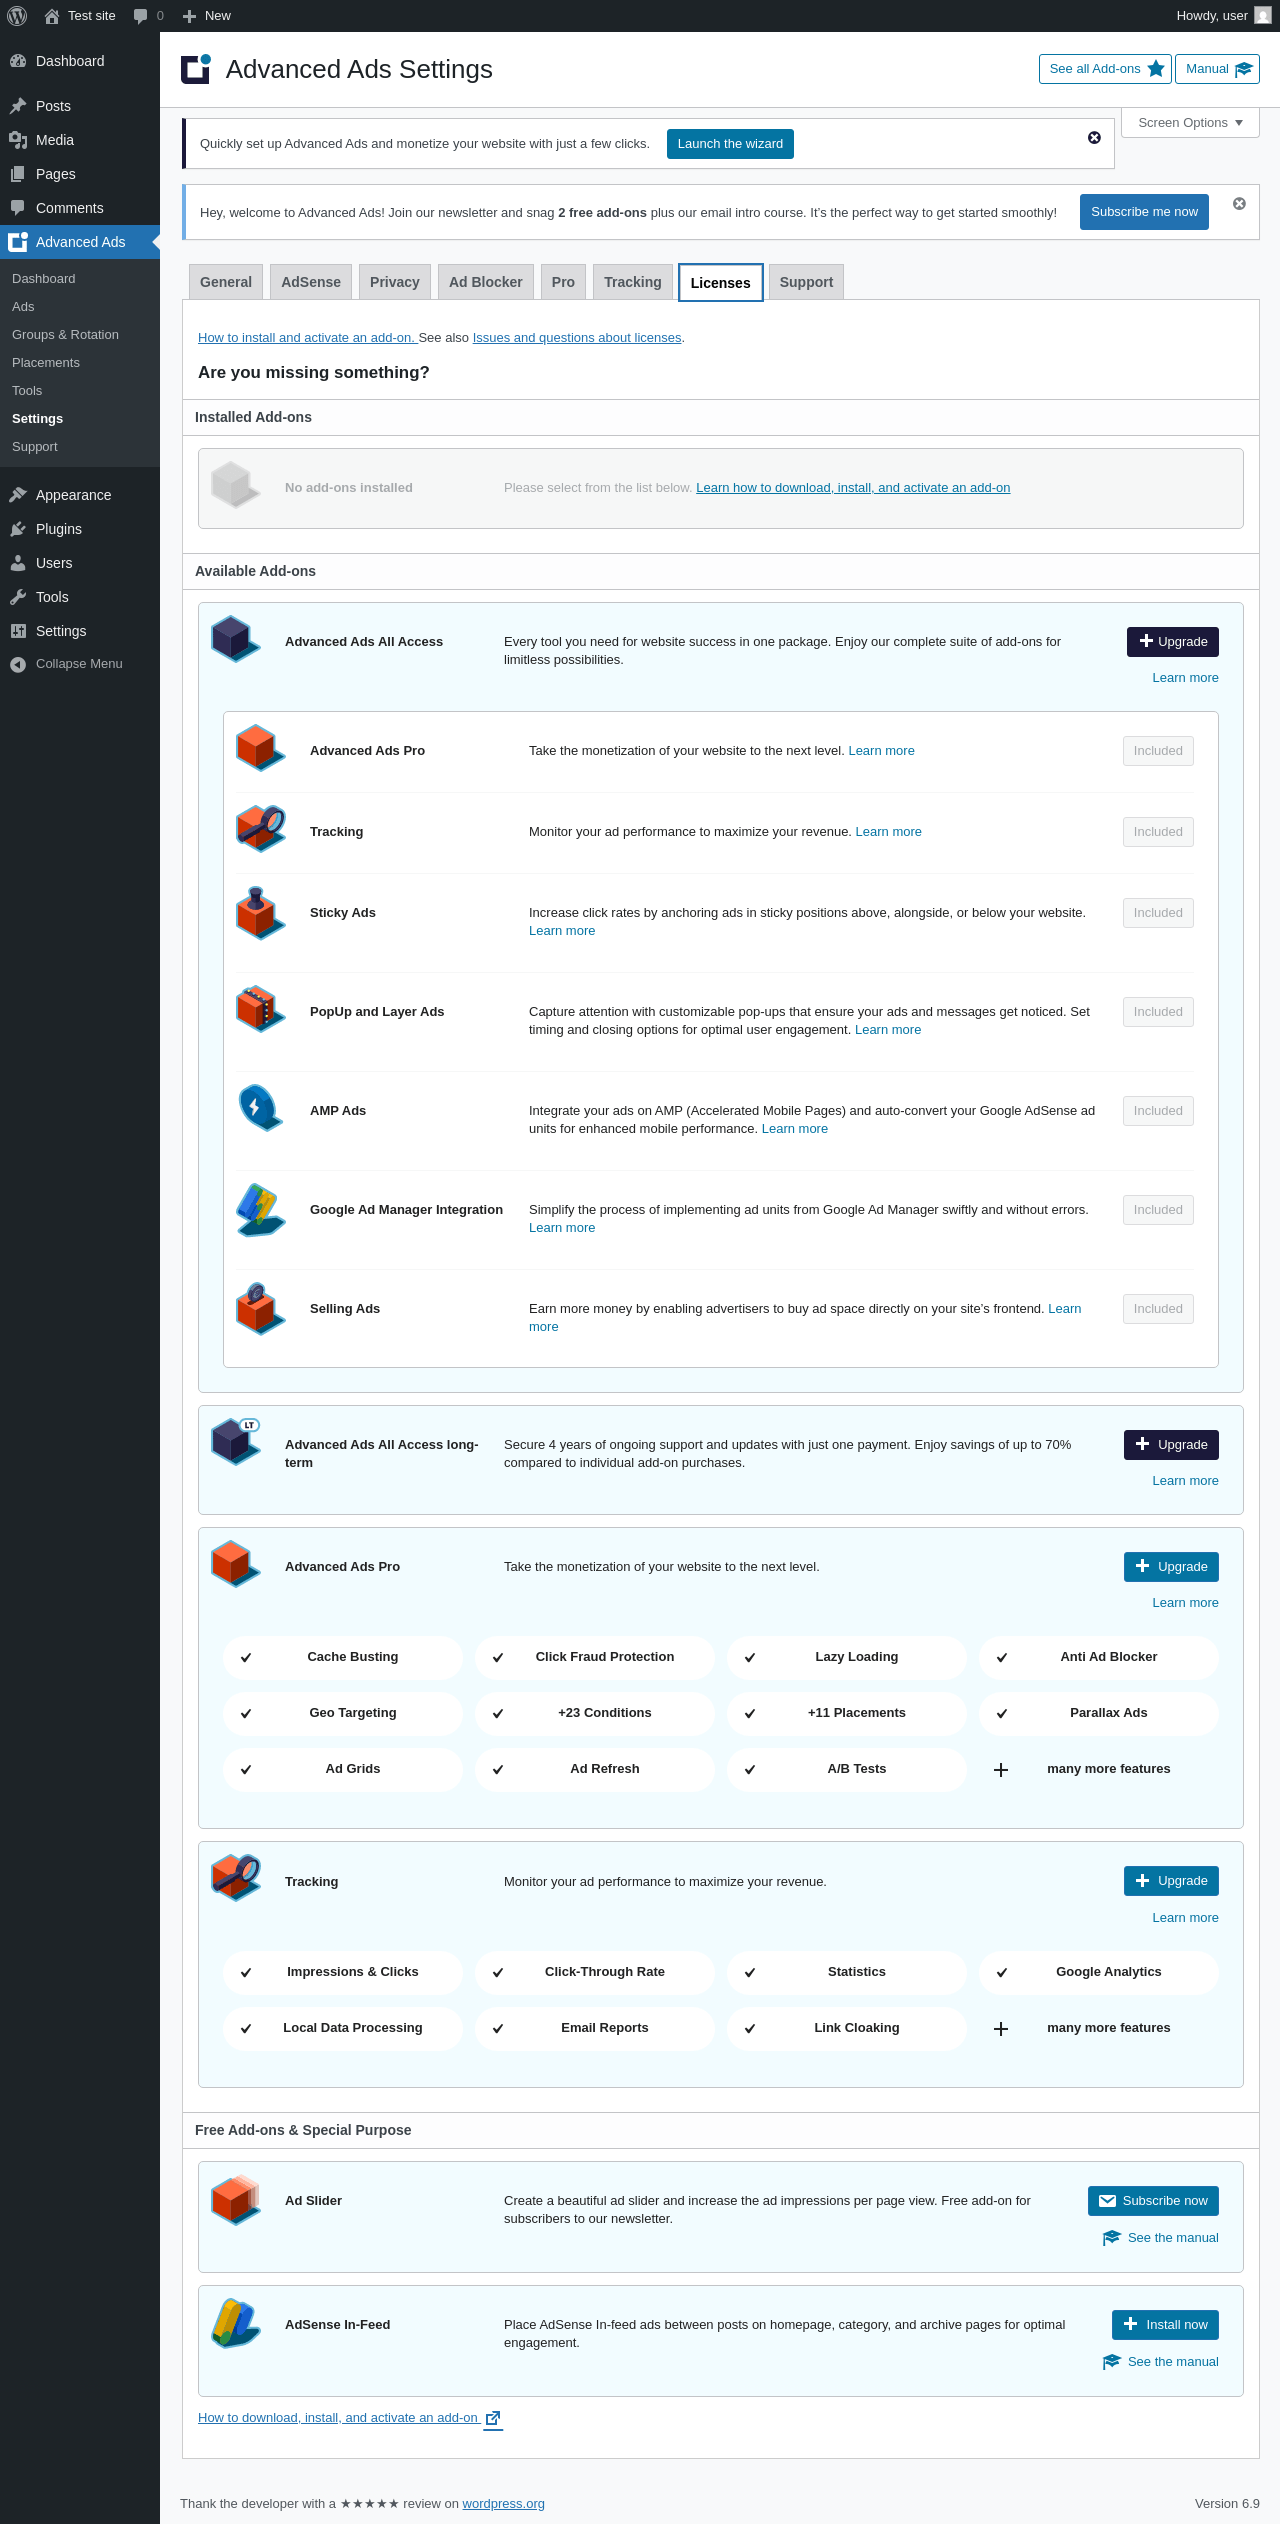Click the Email Reports feature pill

[595, 2028]
